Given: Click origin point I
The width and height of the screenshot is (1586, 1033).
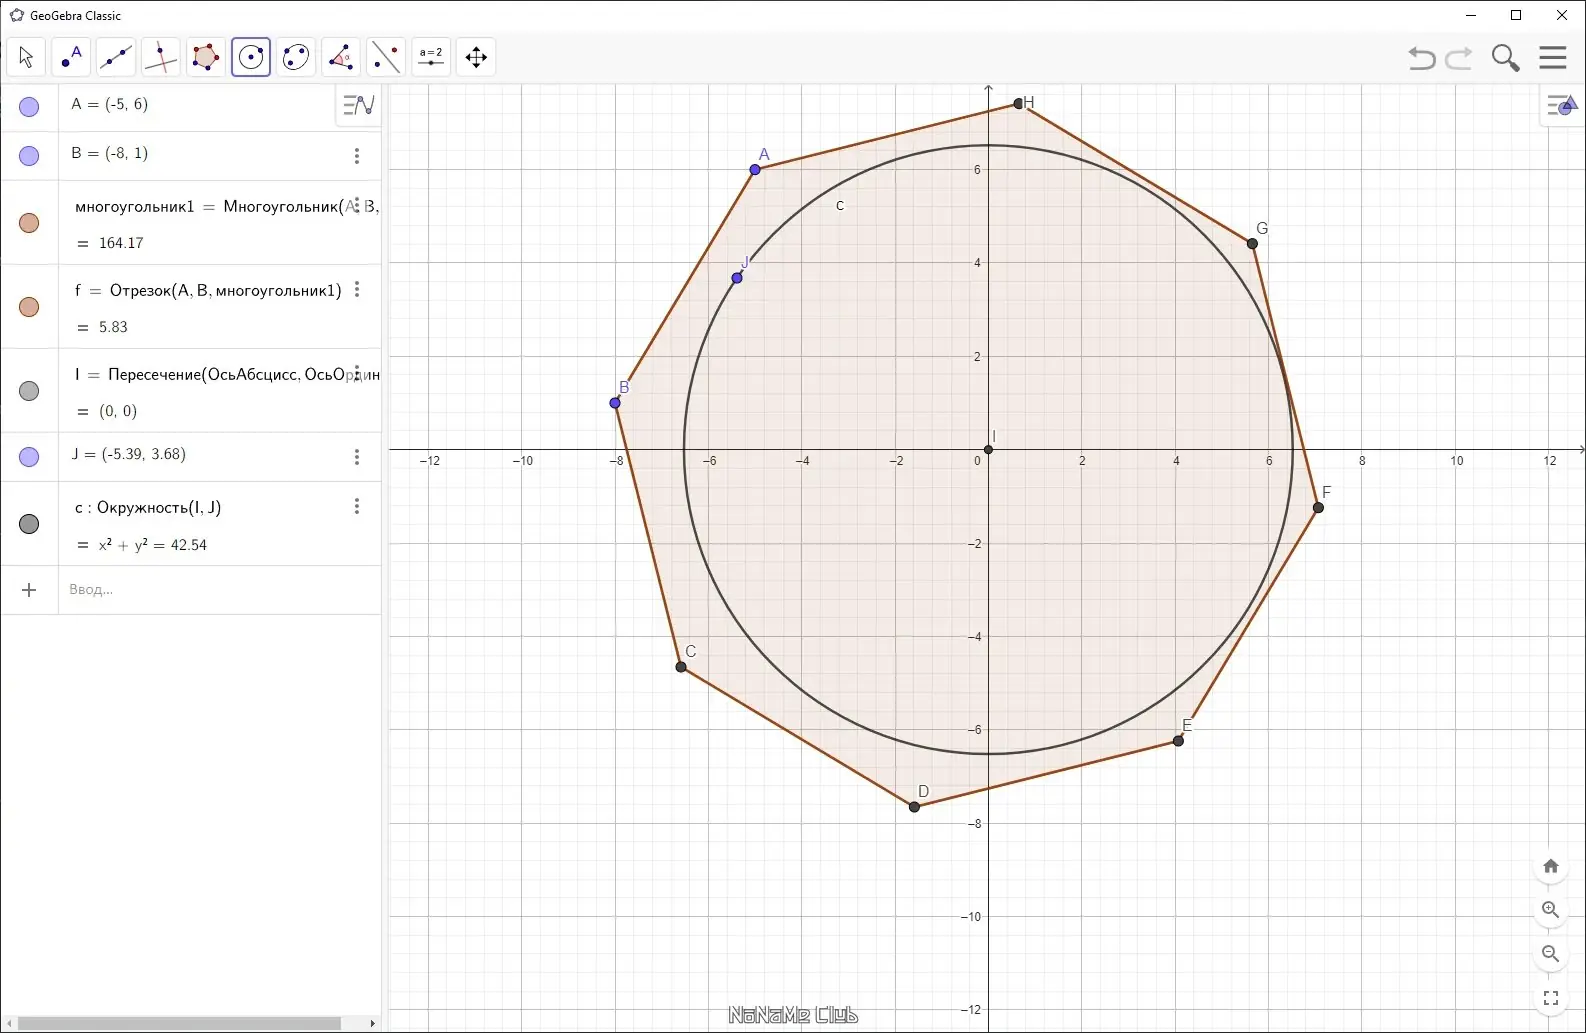Looking at the screenshot, I should (988, 450).
